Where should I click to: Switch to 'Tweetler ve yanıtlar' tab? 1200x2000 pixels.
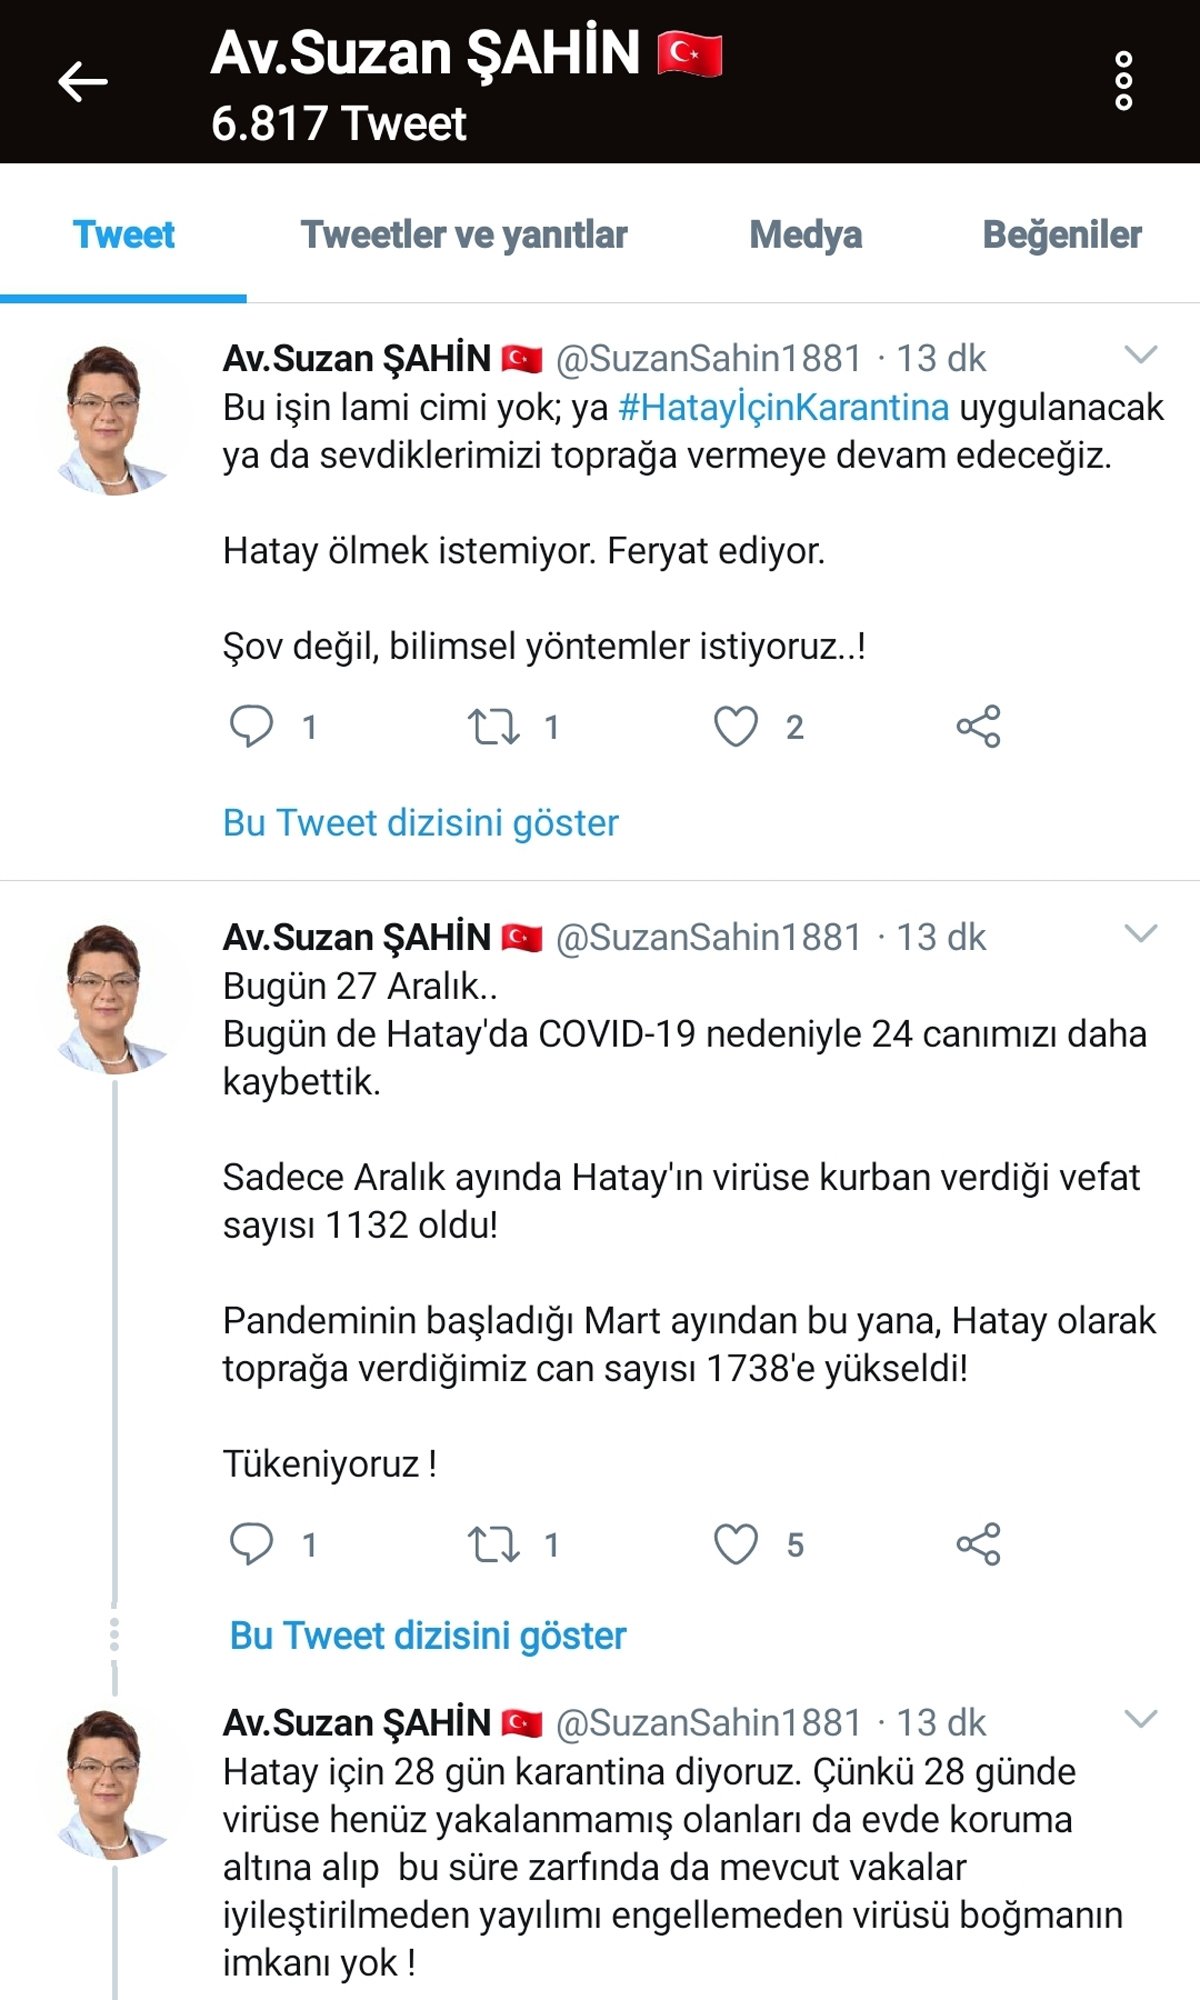coord(464,235)
